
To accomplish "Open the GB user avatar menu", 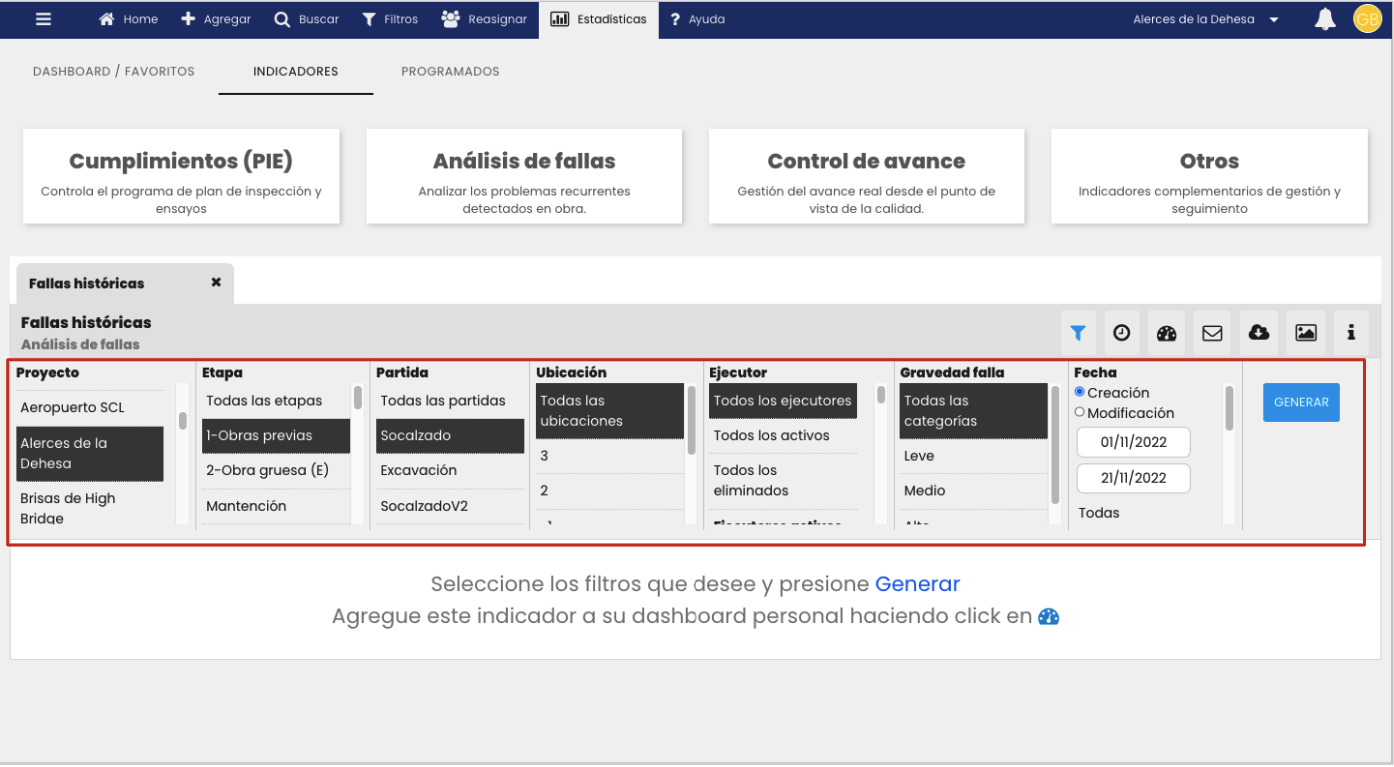I will coord(1367,19).
